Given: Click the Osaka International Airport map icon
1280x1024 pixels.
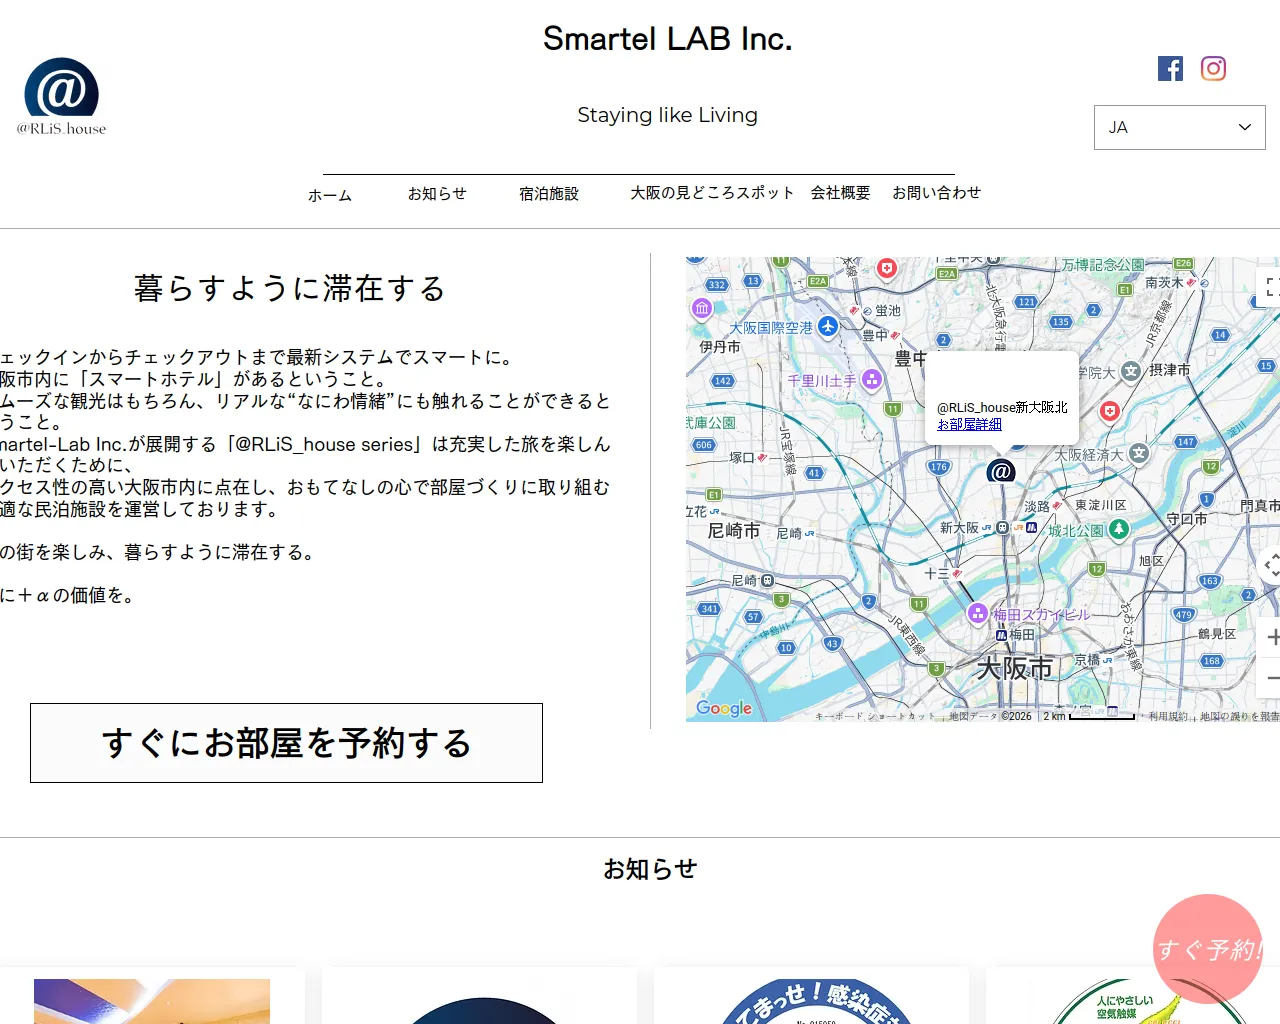Looking at the screenshot, I should [827, 327].
